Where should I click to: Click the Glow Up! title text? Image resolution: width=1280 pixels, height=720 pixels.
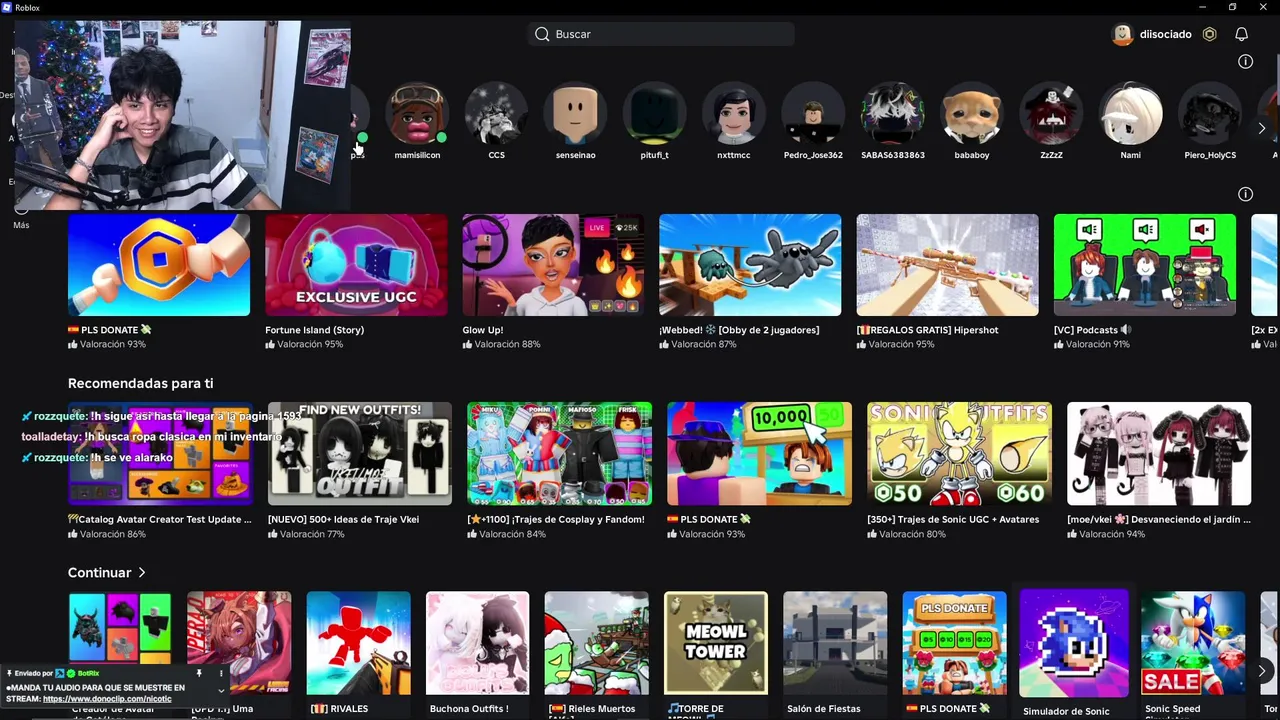click(483, 330)
